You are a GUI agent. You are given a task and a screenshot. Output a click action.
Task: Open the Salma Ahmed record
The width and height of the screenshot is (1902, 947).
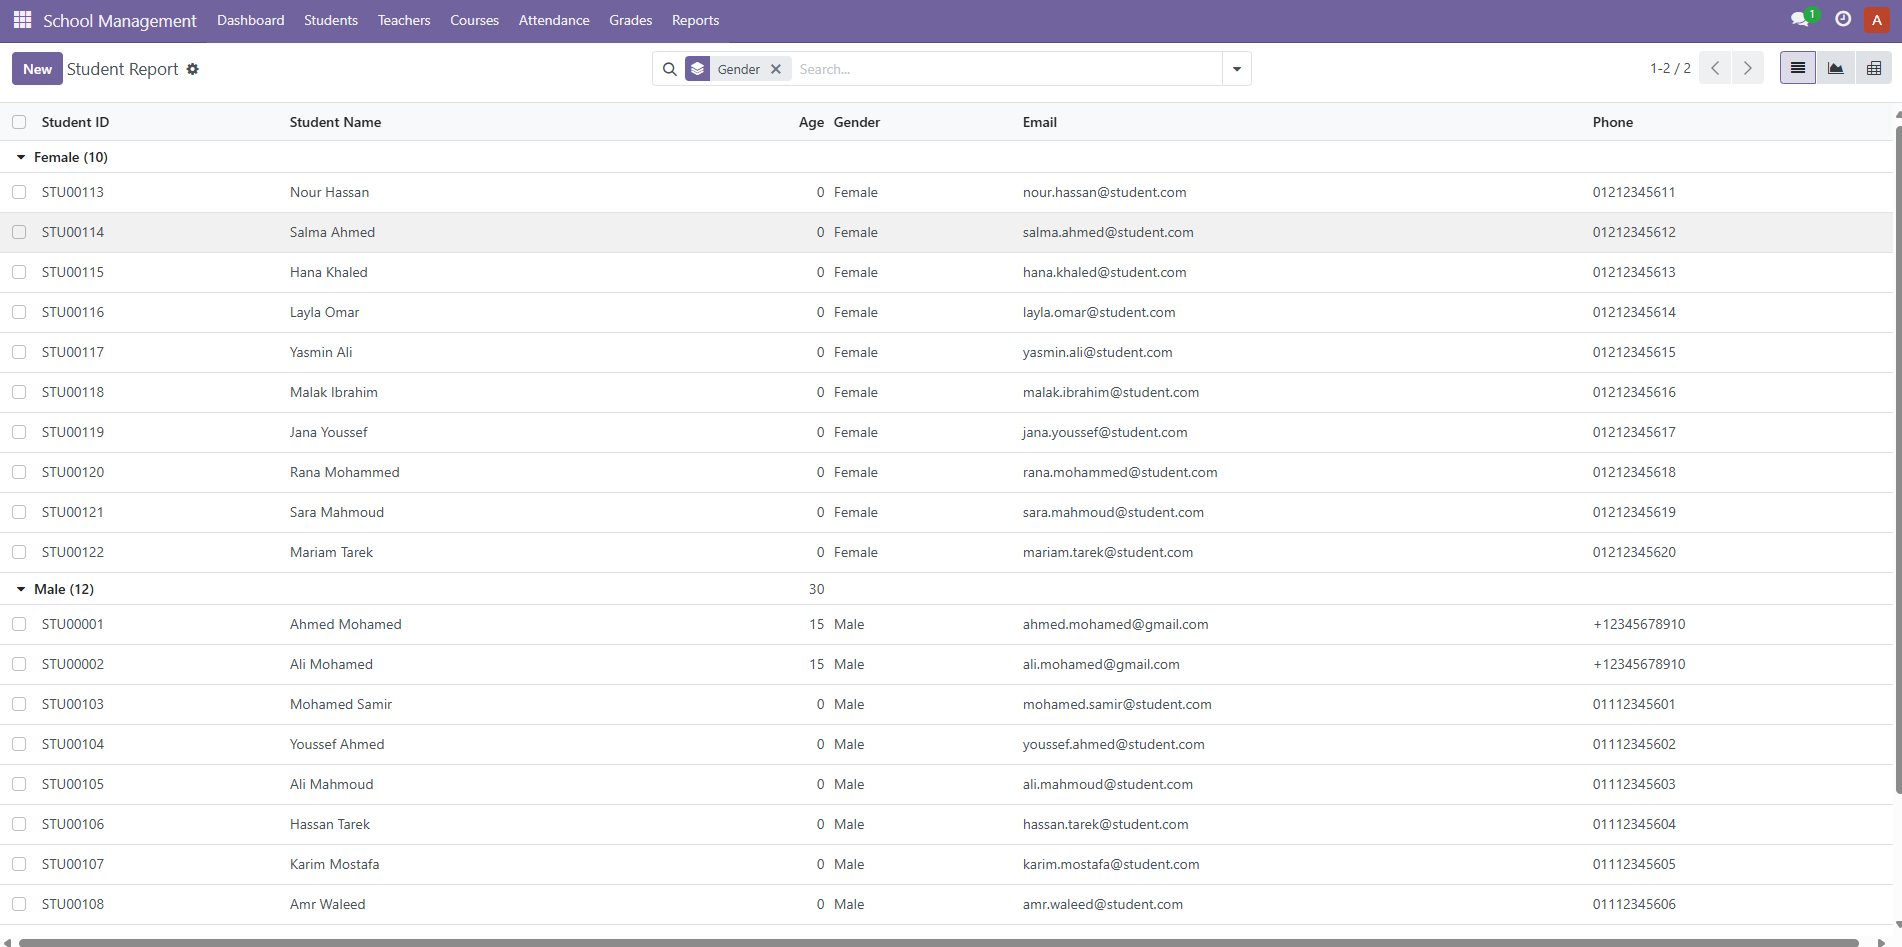tap(332, 232)
